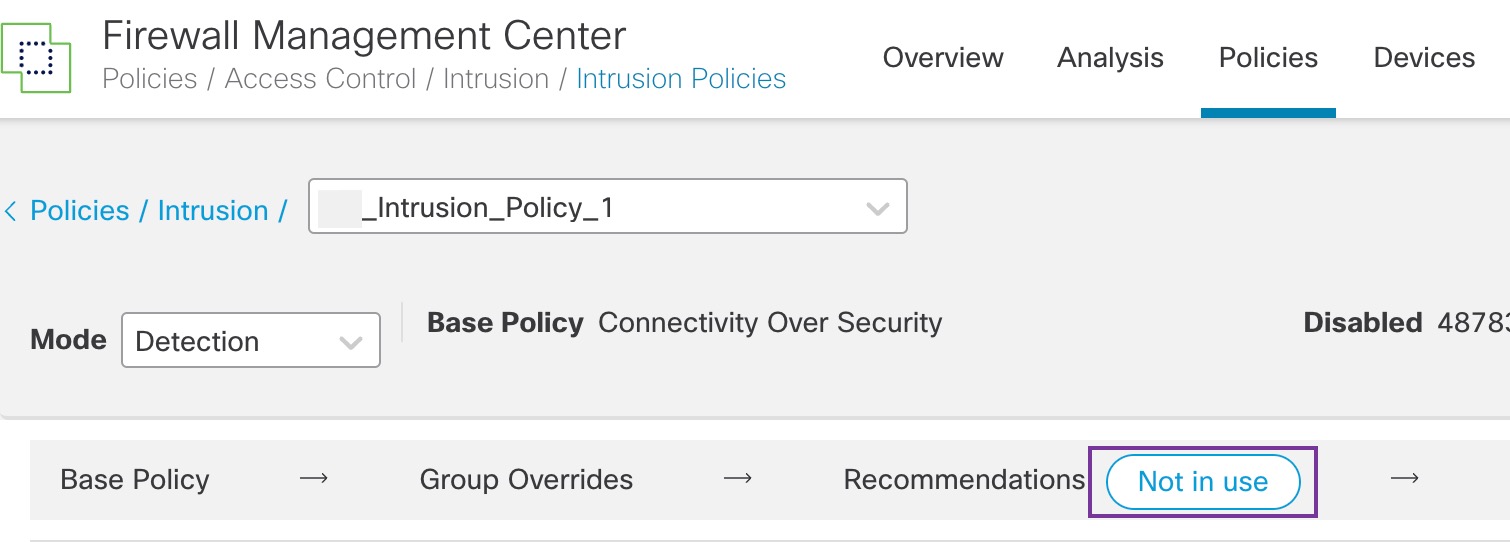Switch to the Analysis menu
The image size is (1510, 542).
click(x=1110, y=58)
